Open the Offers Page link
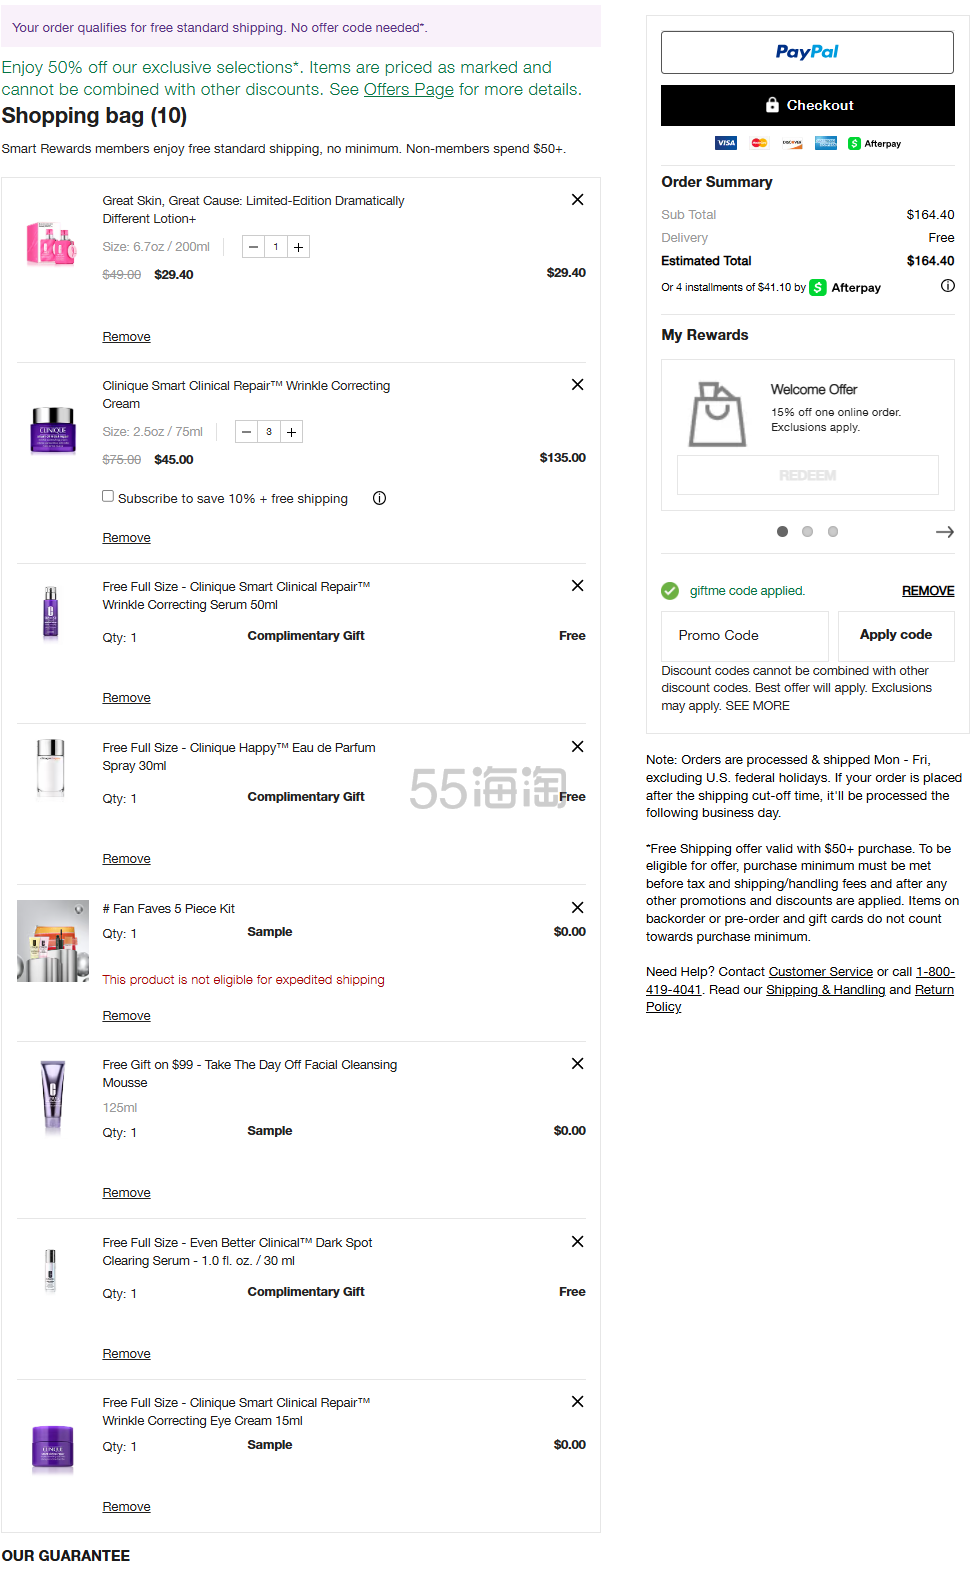The width and height of the screenshot is (976, 1575). (408, 90)
